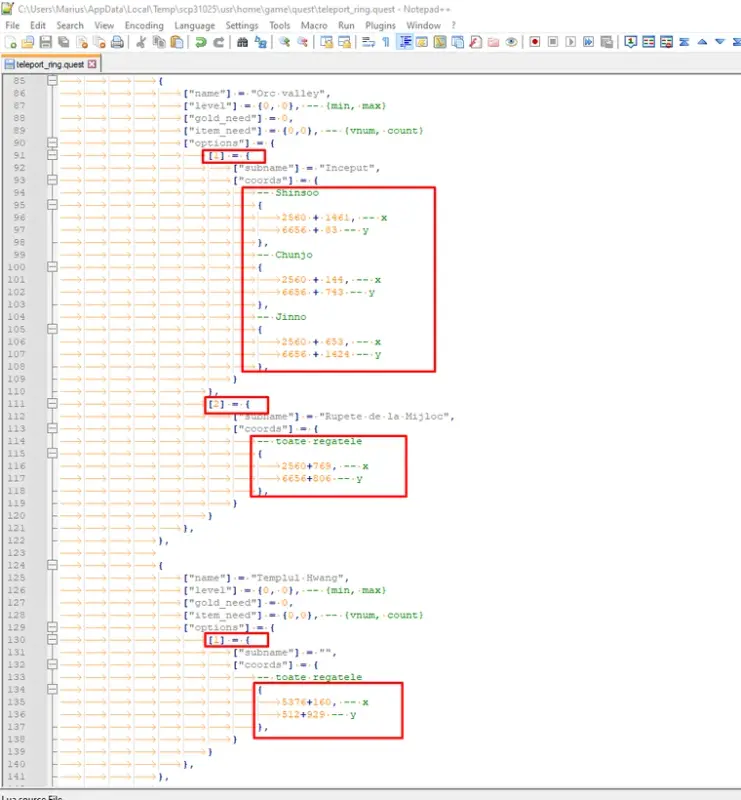741x800 pixels.
Task: Open the question mark help menu
Action: pos(453,26)
